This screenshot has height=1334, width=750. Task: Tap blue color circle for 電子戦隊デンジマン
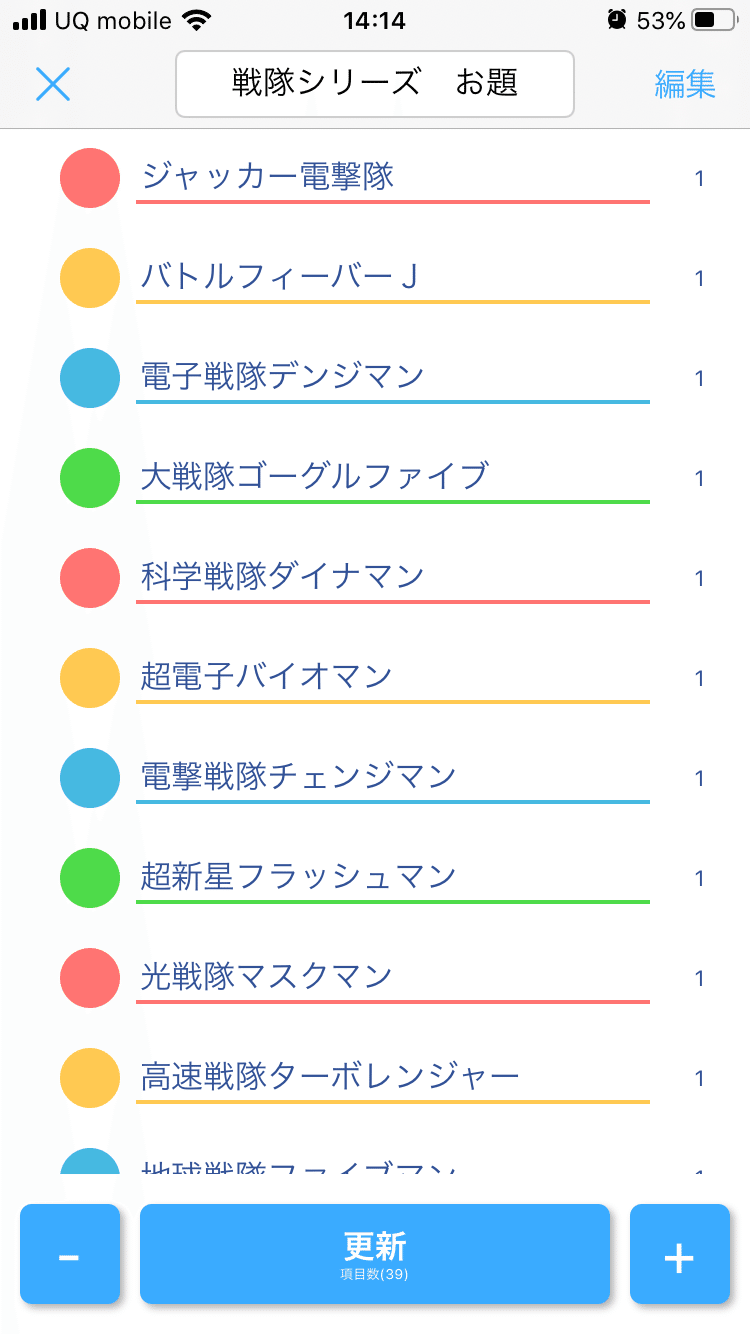click(x=90, y=378)
